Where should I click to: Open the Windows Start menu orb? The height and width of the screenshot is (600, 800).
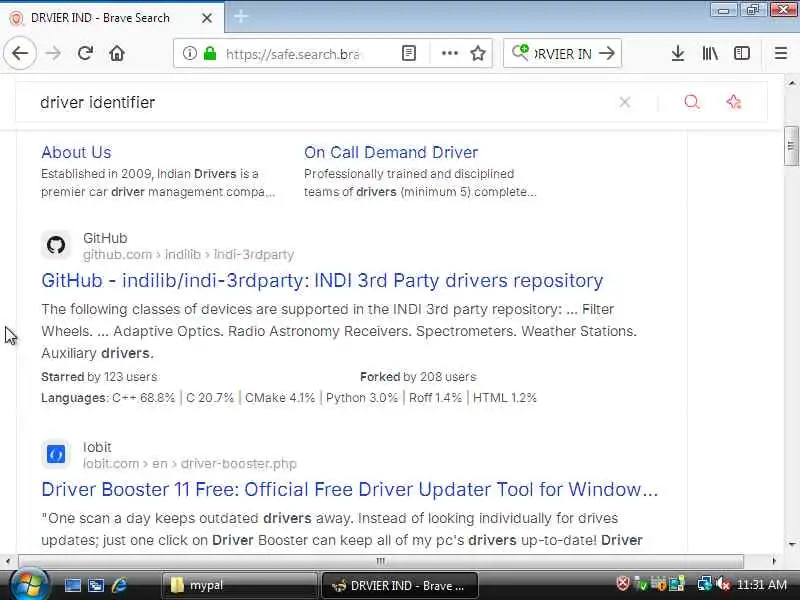point(29,584)
